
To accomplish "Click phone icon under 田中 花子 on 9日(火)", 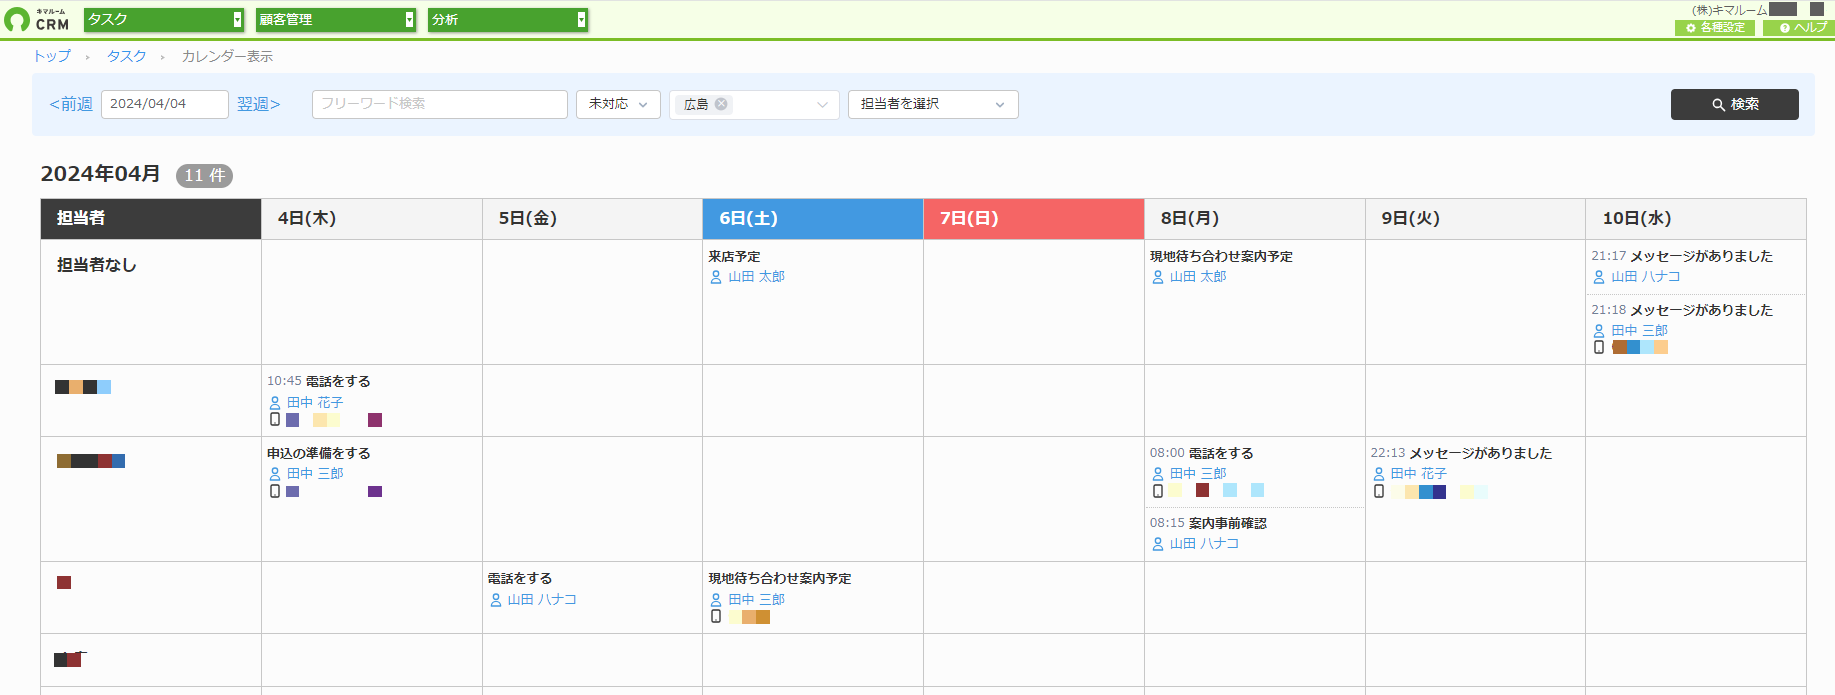I will [1379, 491].
